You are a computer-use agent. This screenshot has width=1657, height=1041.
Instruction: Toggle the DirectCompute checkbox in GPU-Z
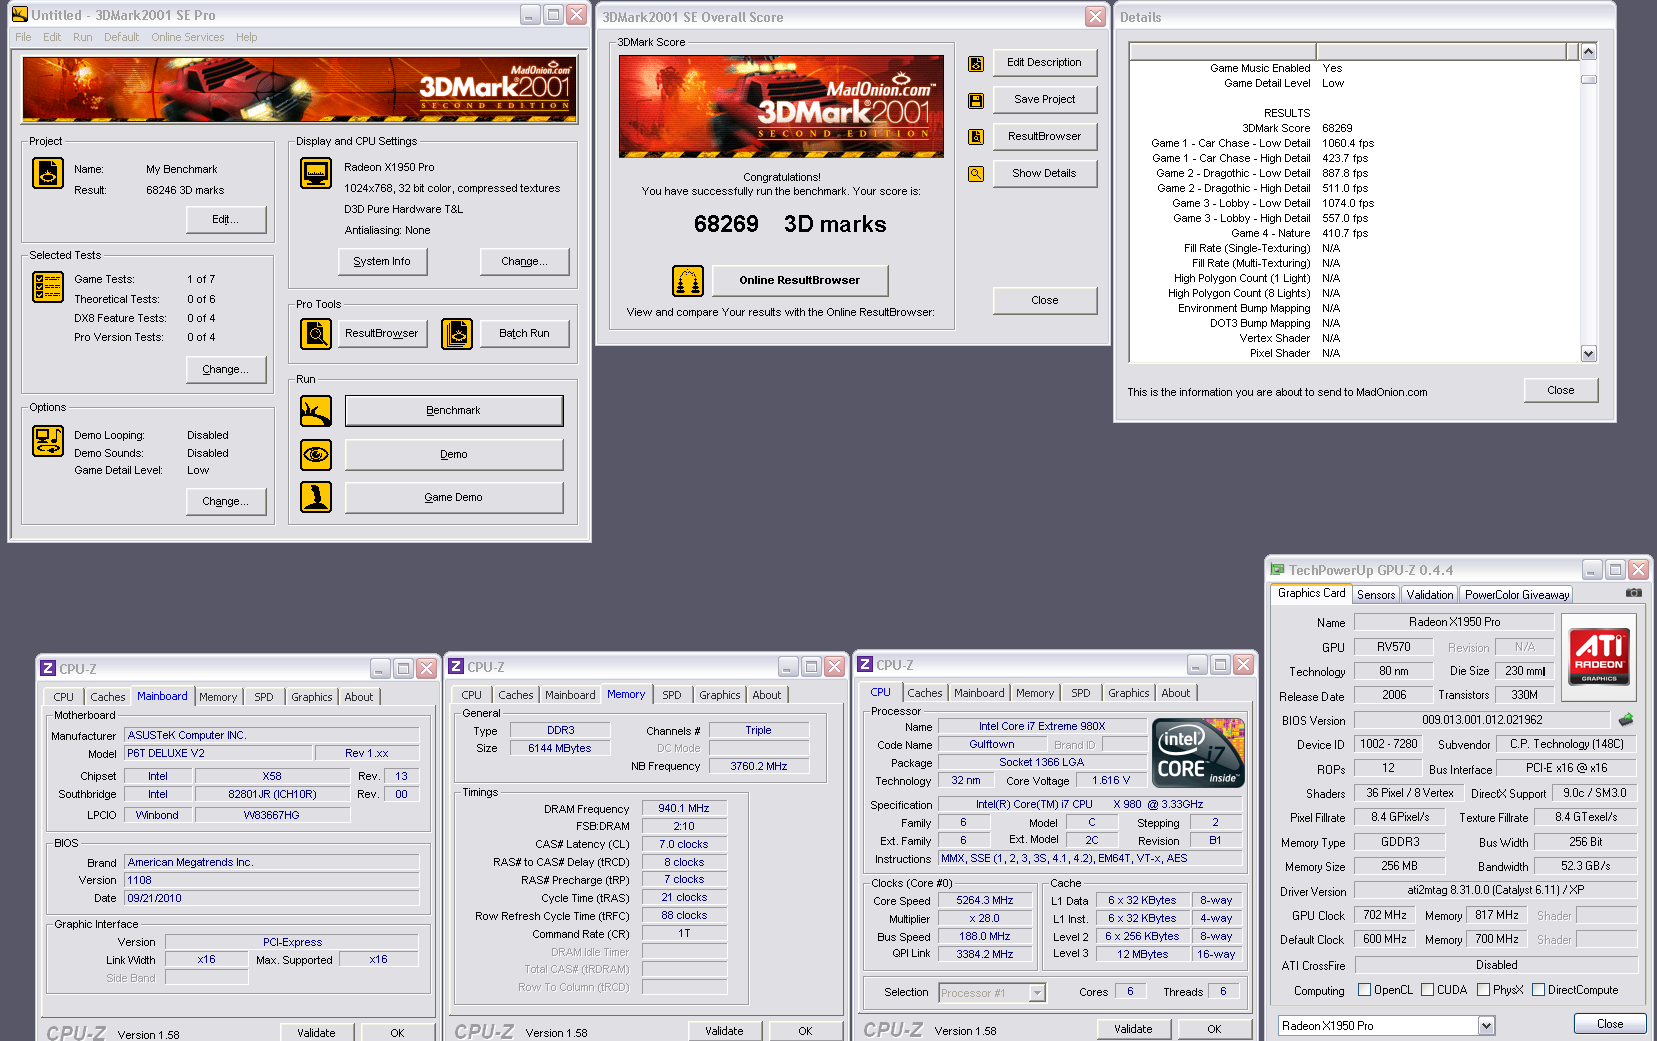[1538, 990]
